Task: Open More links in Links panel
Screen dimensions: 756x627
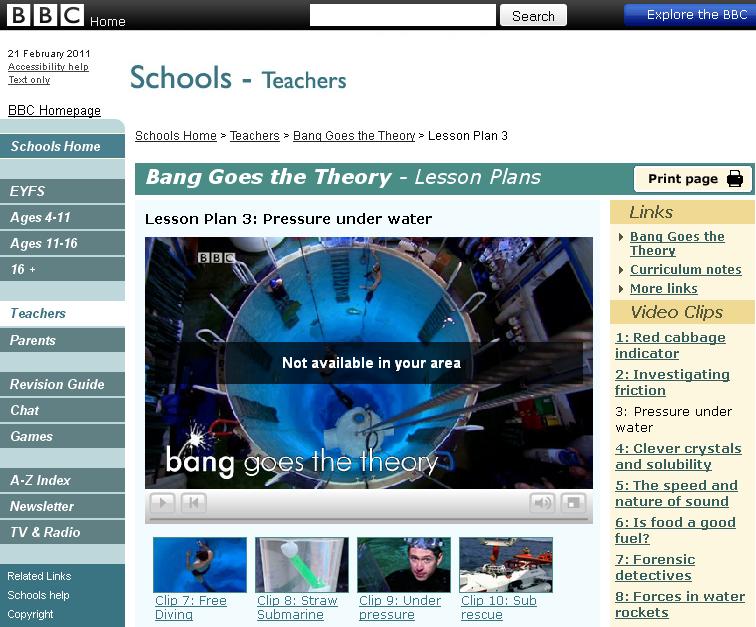Action: click(x=663, y=288)
